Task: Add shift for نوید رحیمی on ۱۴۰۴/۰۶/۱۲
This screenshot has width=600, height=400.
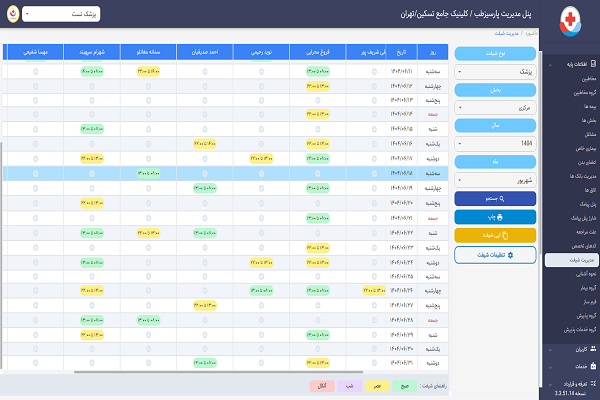Action: point(261,87)
